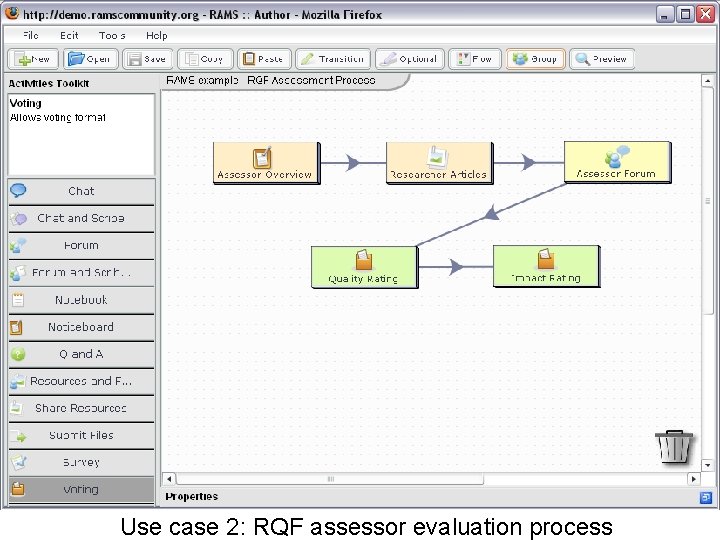Select the Notebook activity
This screenshot has height=540, width=720.
point(81,300)
